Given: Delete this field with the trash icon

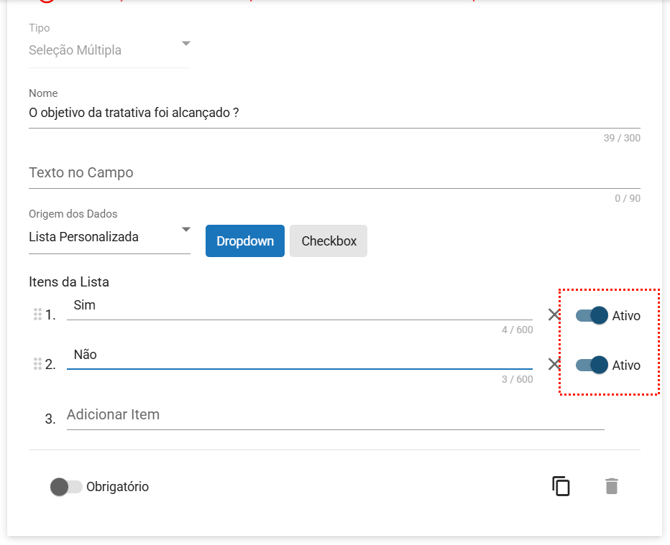Looking at the screenshot, I should pyautogui.click(x=612, y=486).
